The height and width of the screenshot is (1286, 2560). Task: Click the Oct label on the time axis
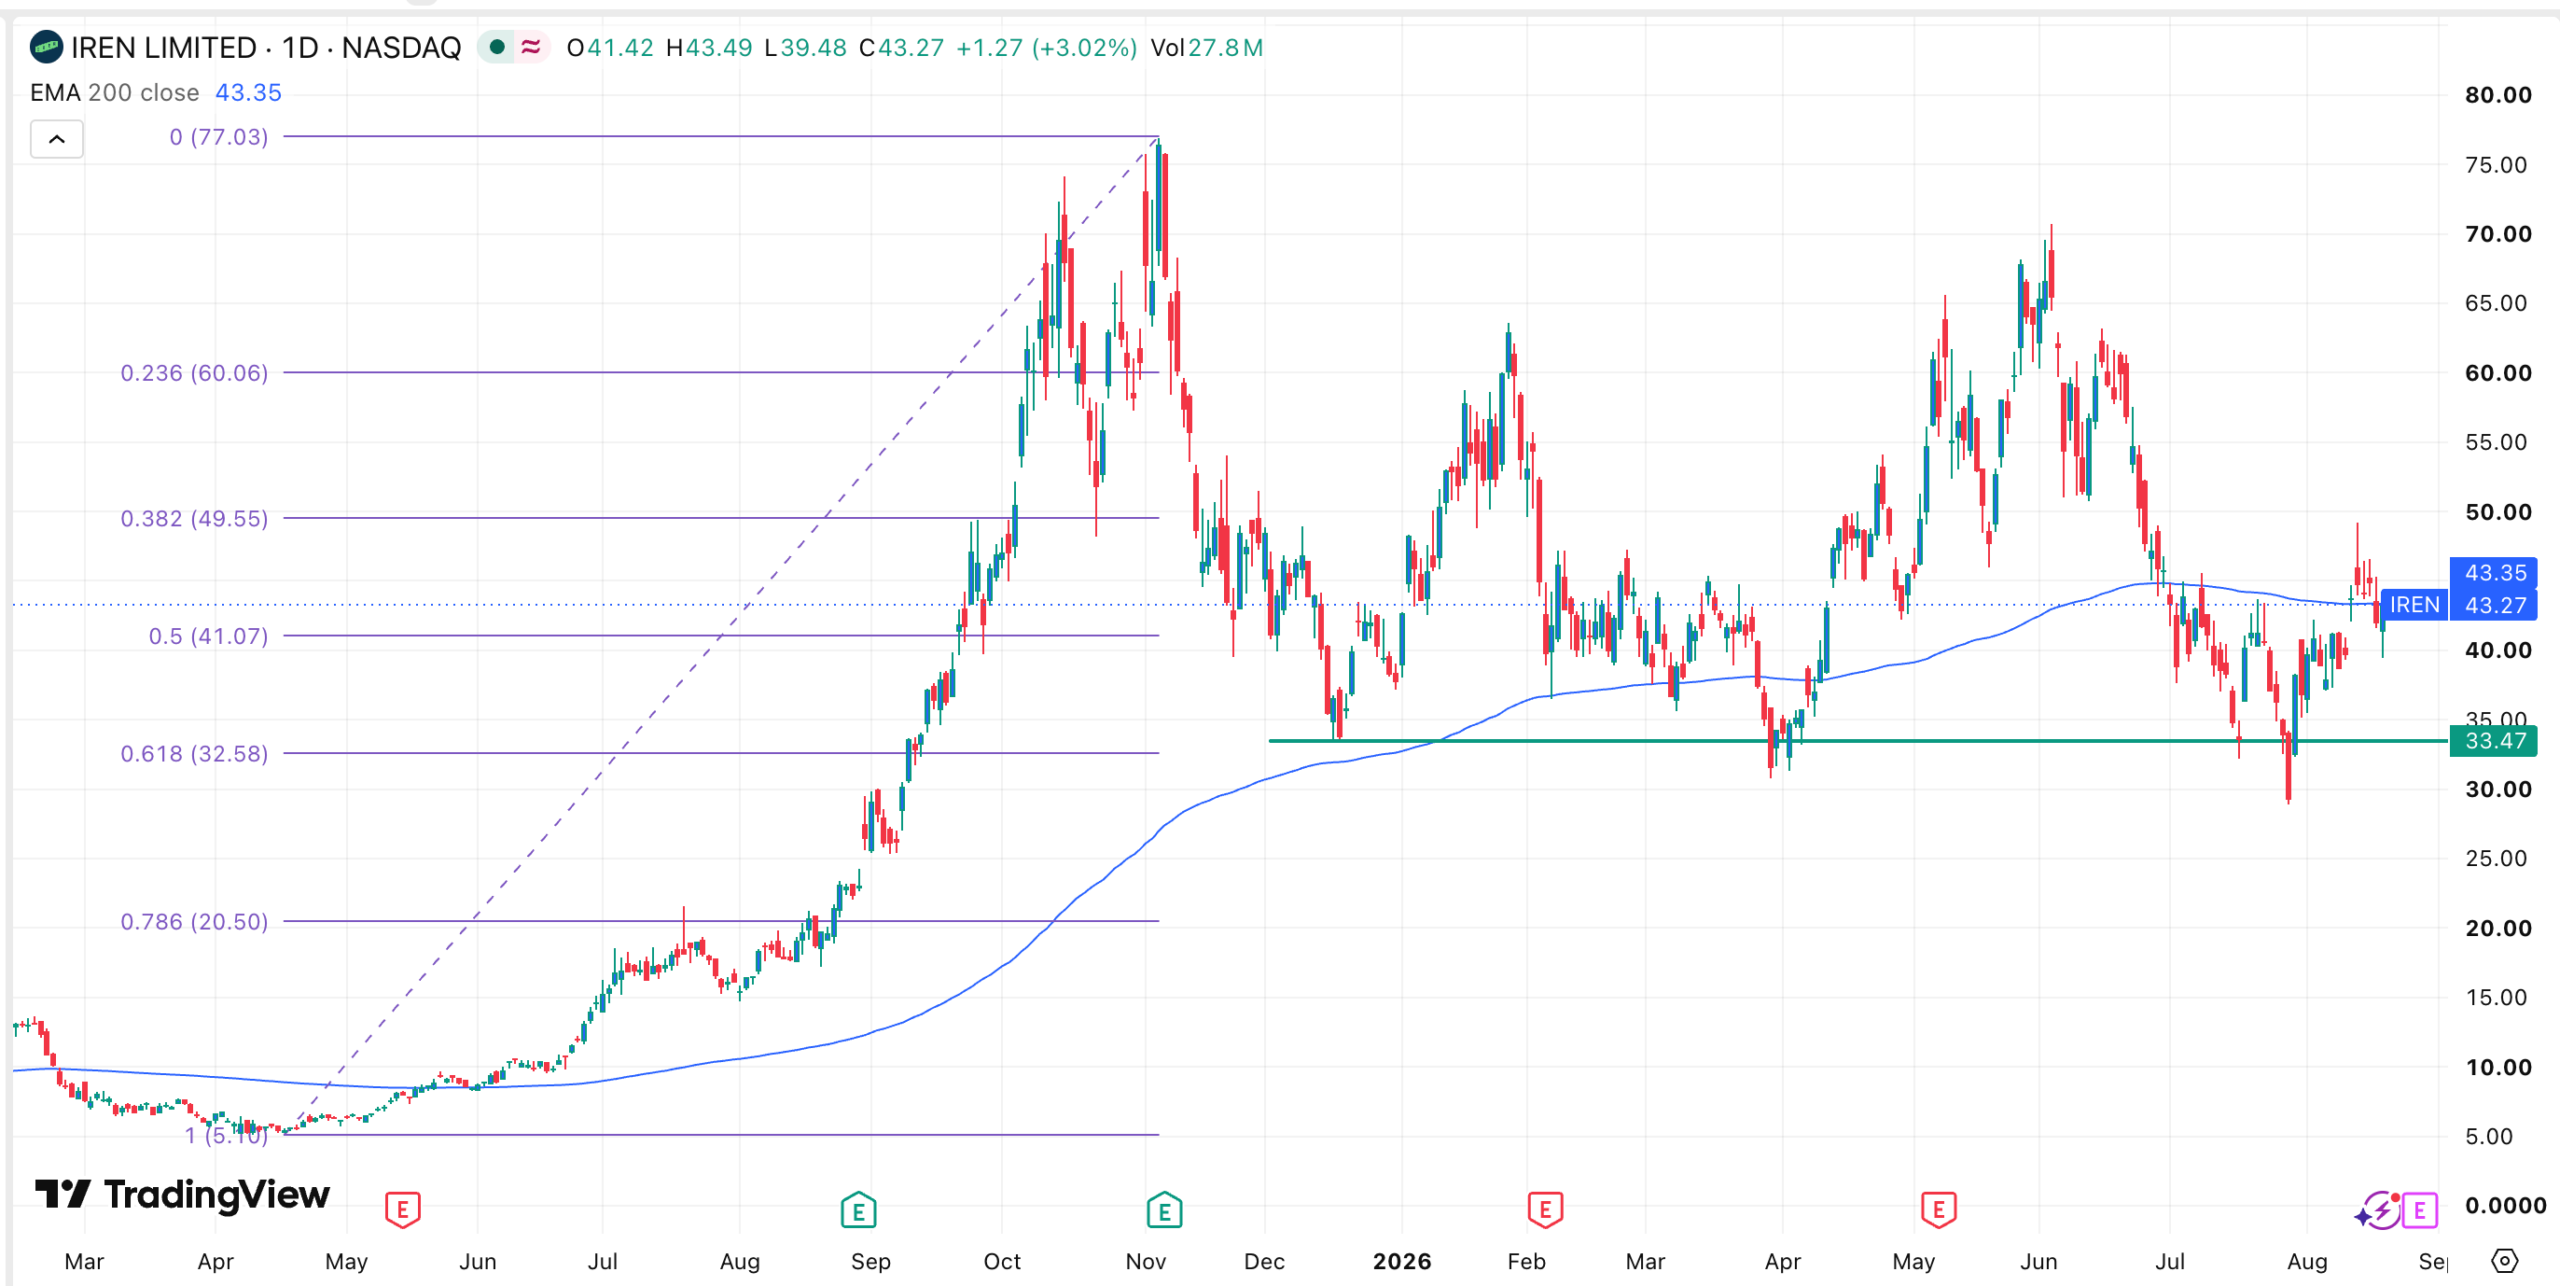pos(1002,1261)
